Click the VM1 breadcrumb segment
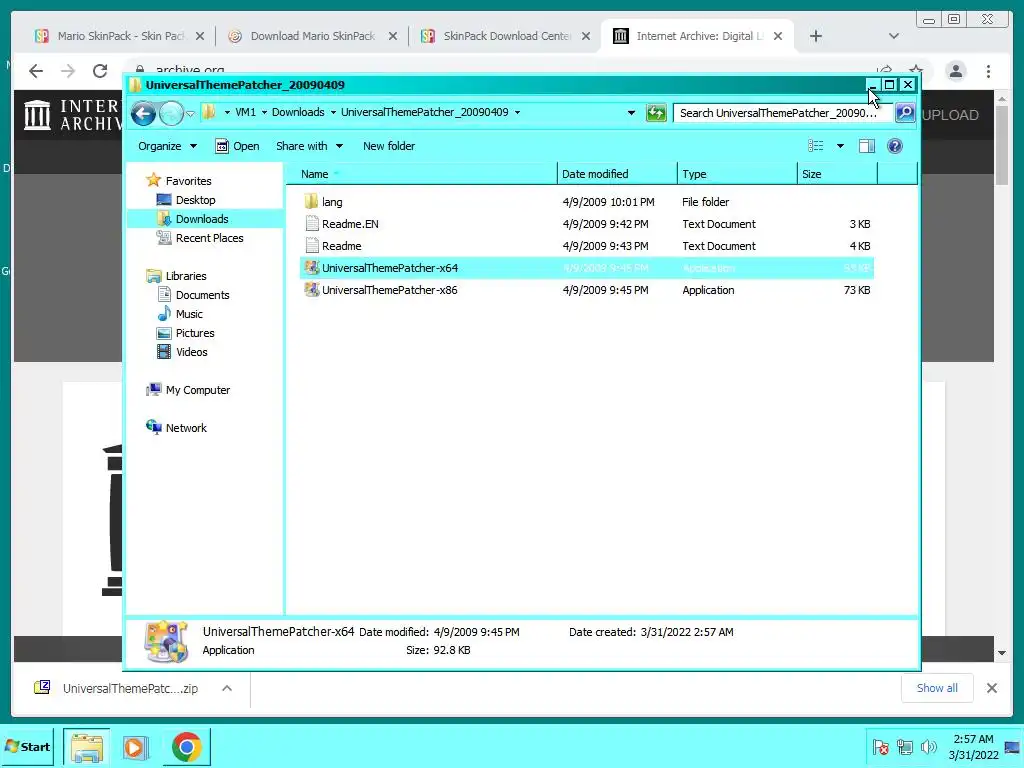 pos(246,112)
